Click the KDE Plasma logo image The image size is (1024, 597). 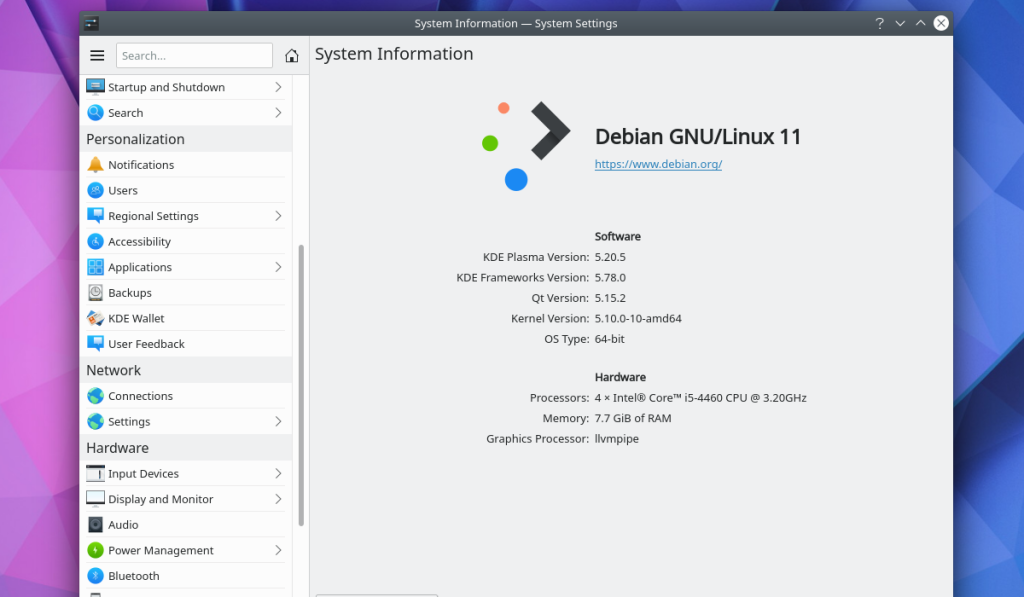(526, 146)
